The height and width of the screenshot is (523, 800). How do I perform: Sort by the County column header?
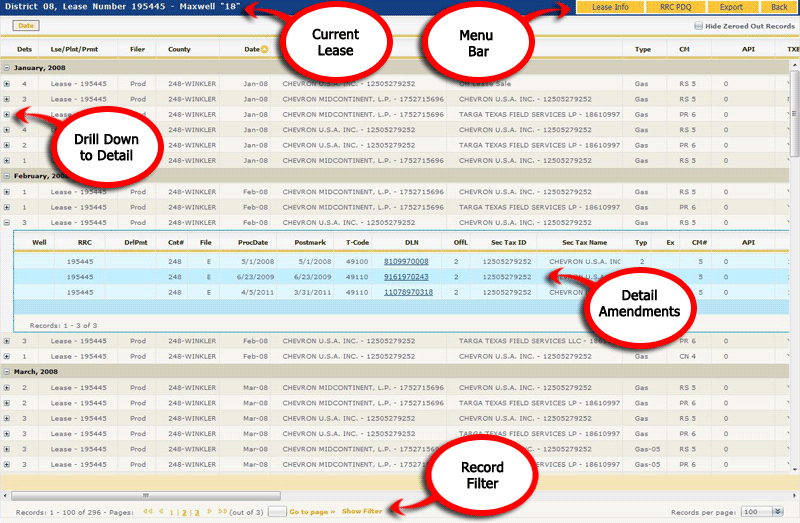coord(179,49)
